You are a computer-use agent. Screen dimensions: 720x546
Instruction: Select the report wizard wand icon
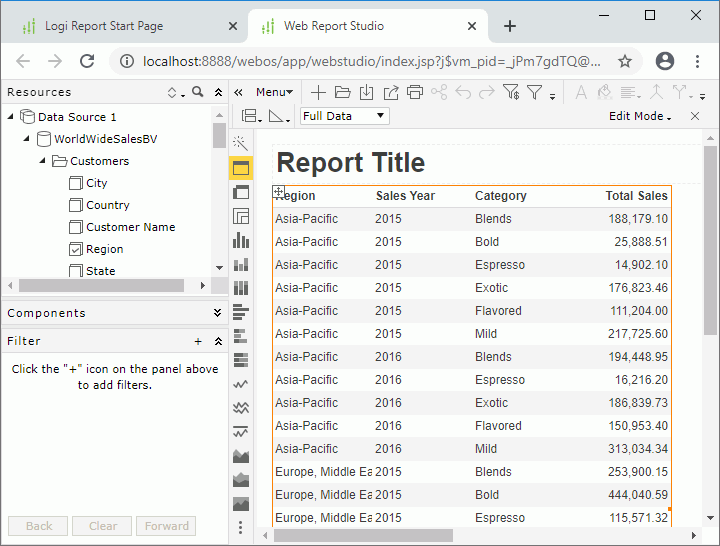pyautogui.click(x=240, y=144)
